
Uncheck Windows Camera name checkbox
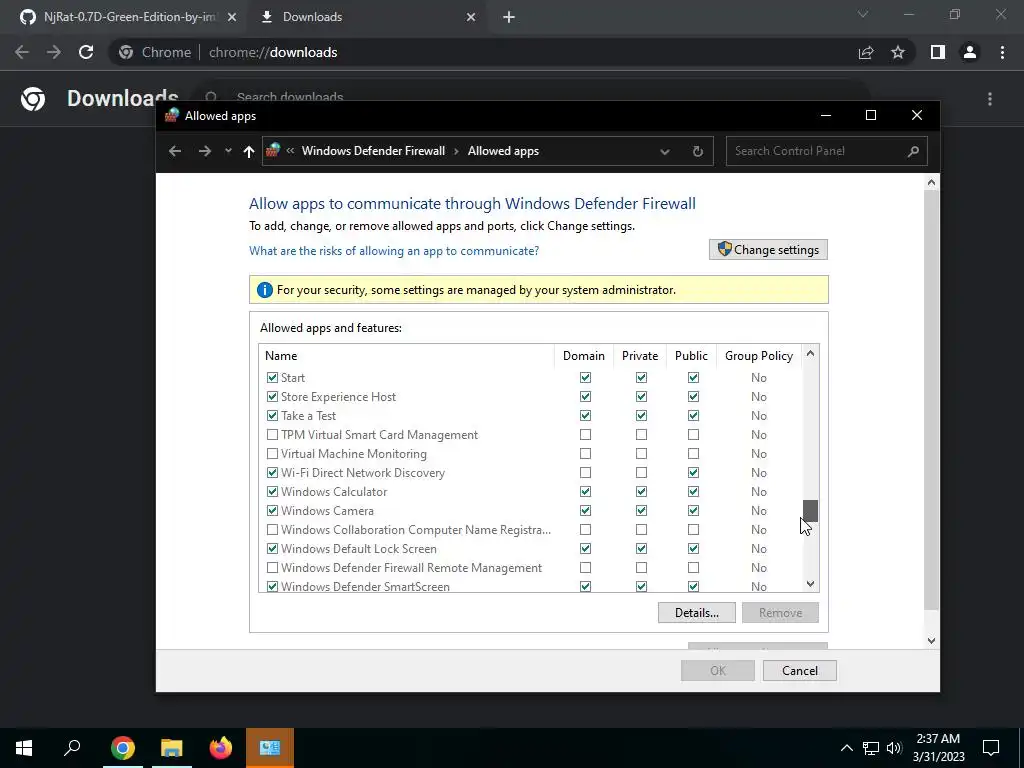(272, 510)
